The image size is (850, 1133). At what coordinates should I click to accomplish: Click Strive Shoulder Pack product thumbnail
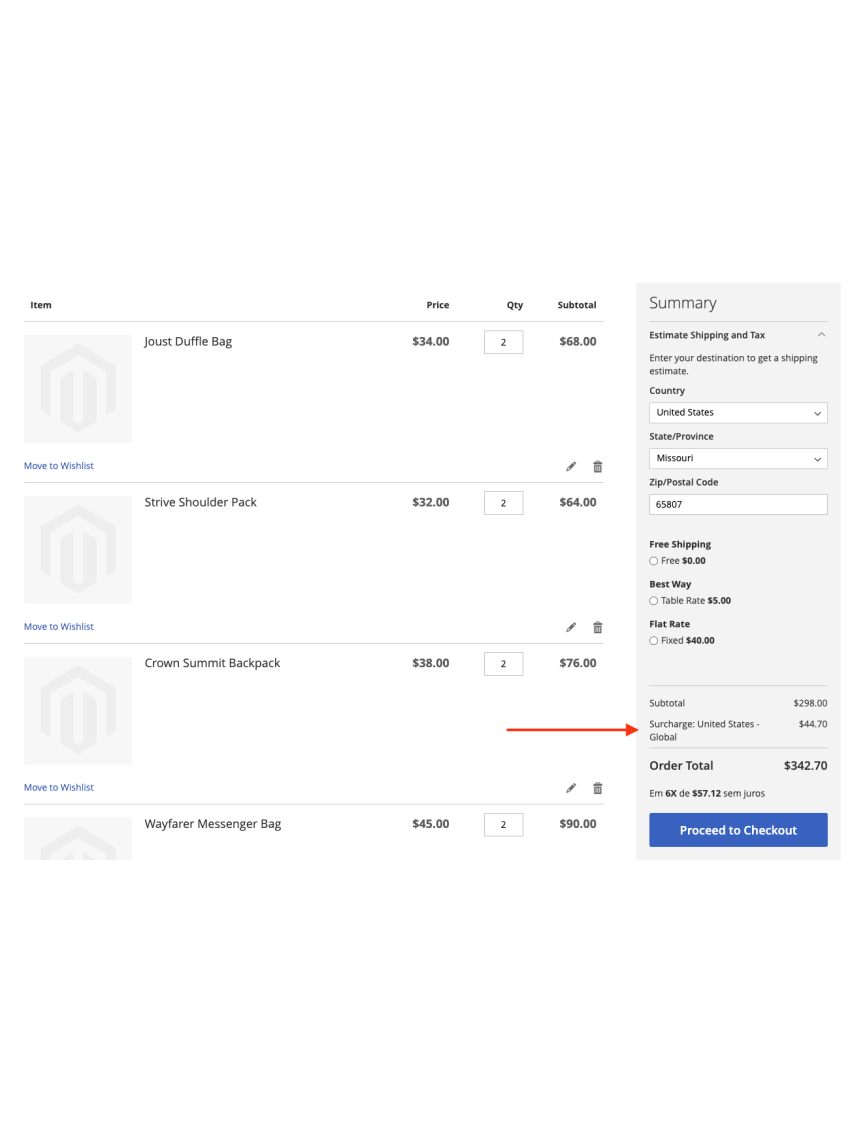click(78, 549)
